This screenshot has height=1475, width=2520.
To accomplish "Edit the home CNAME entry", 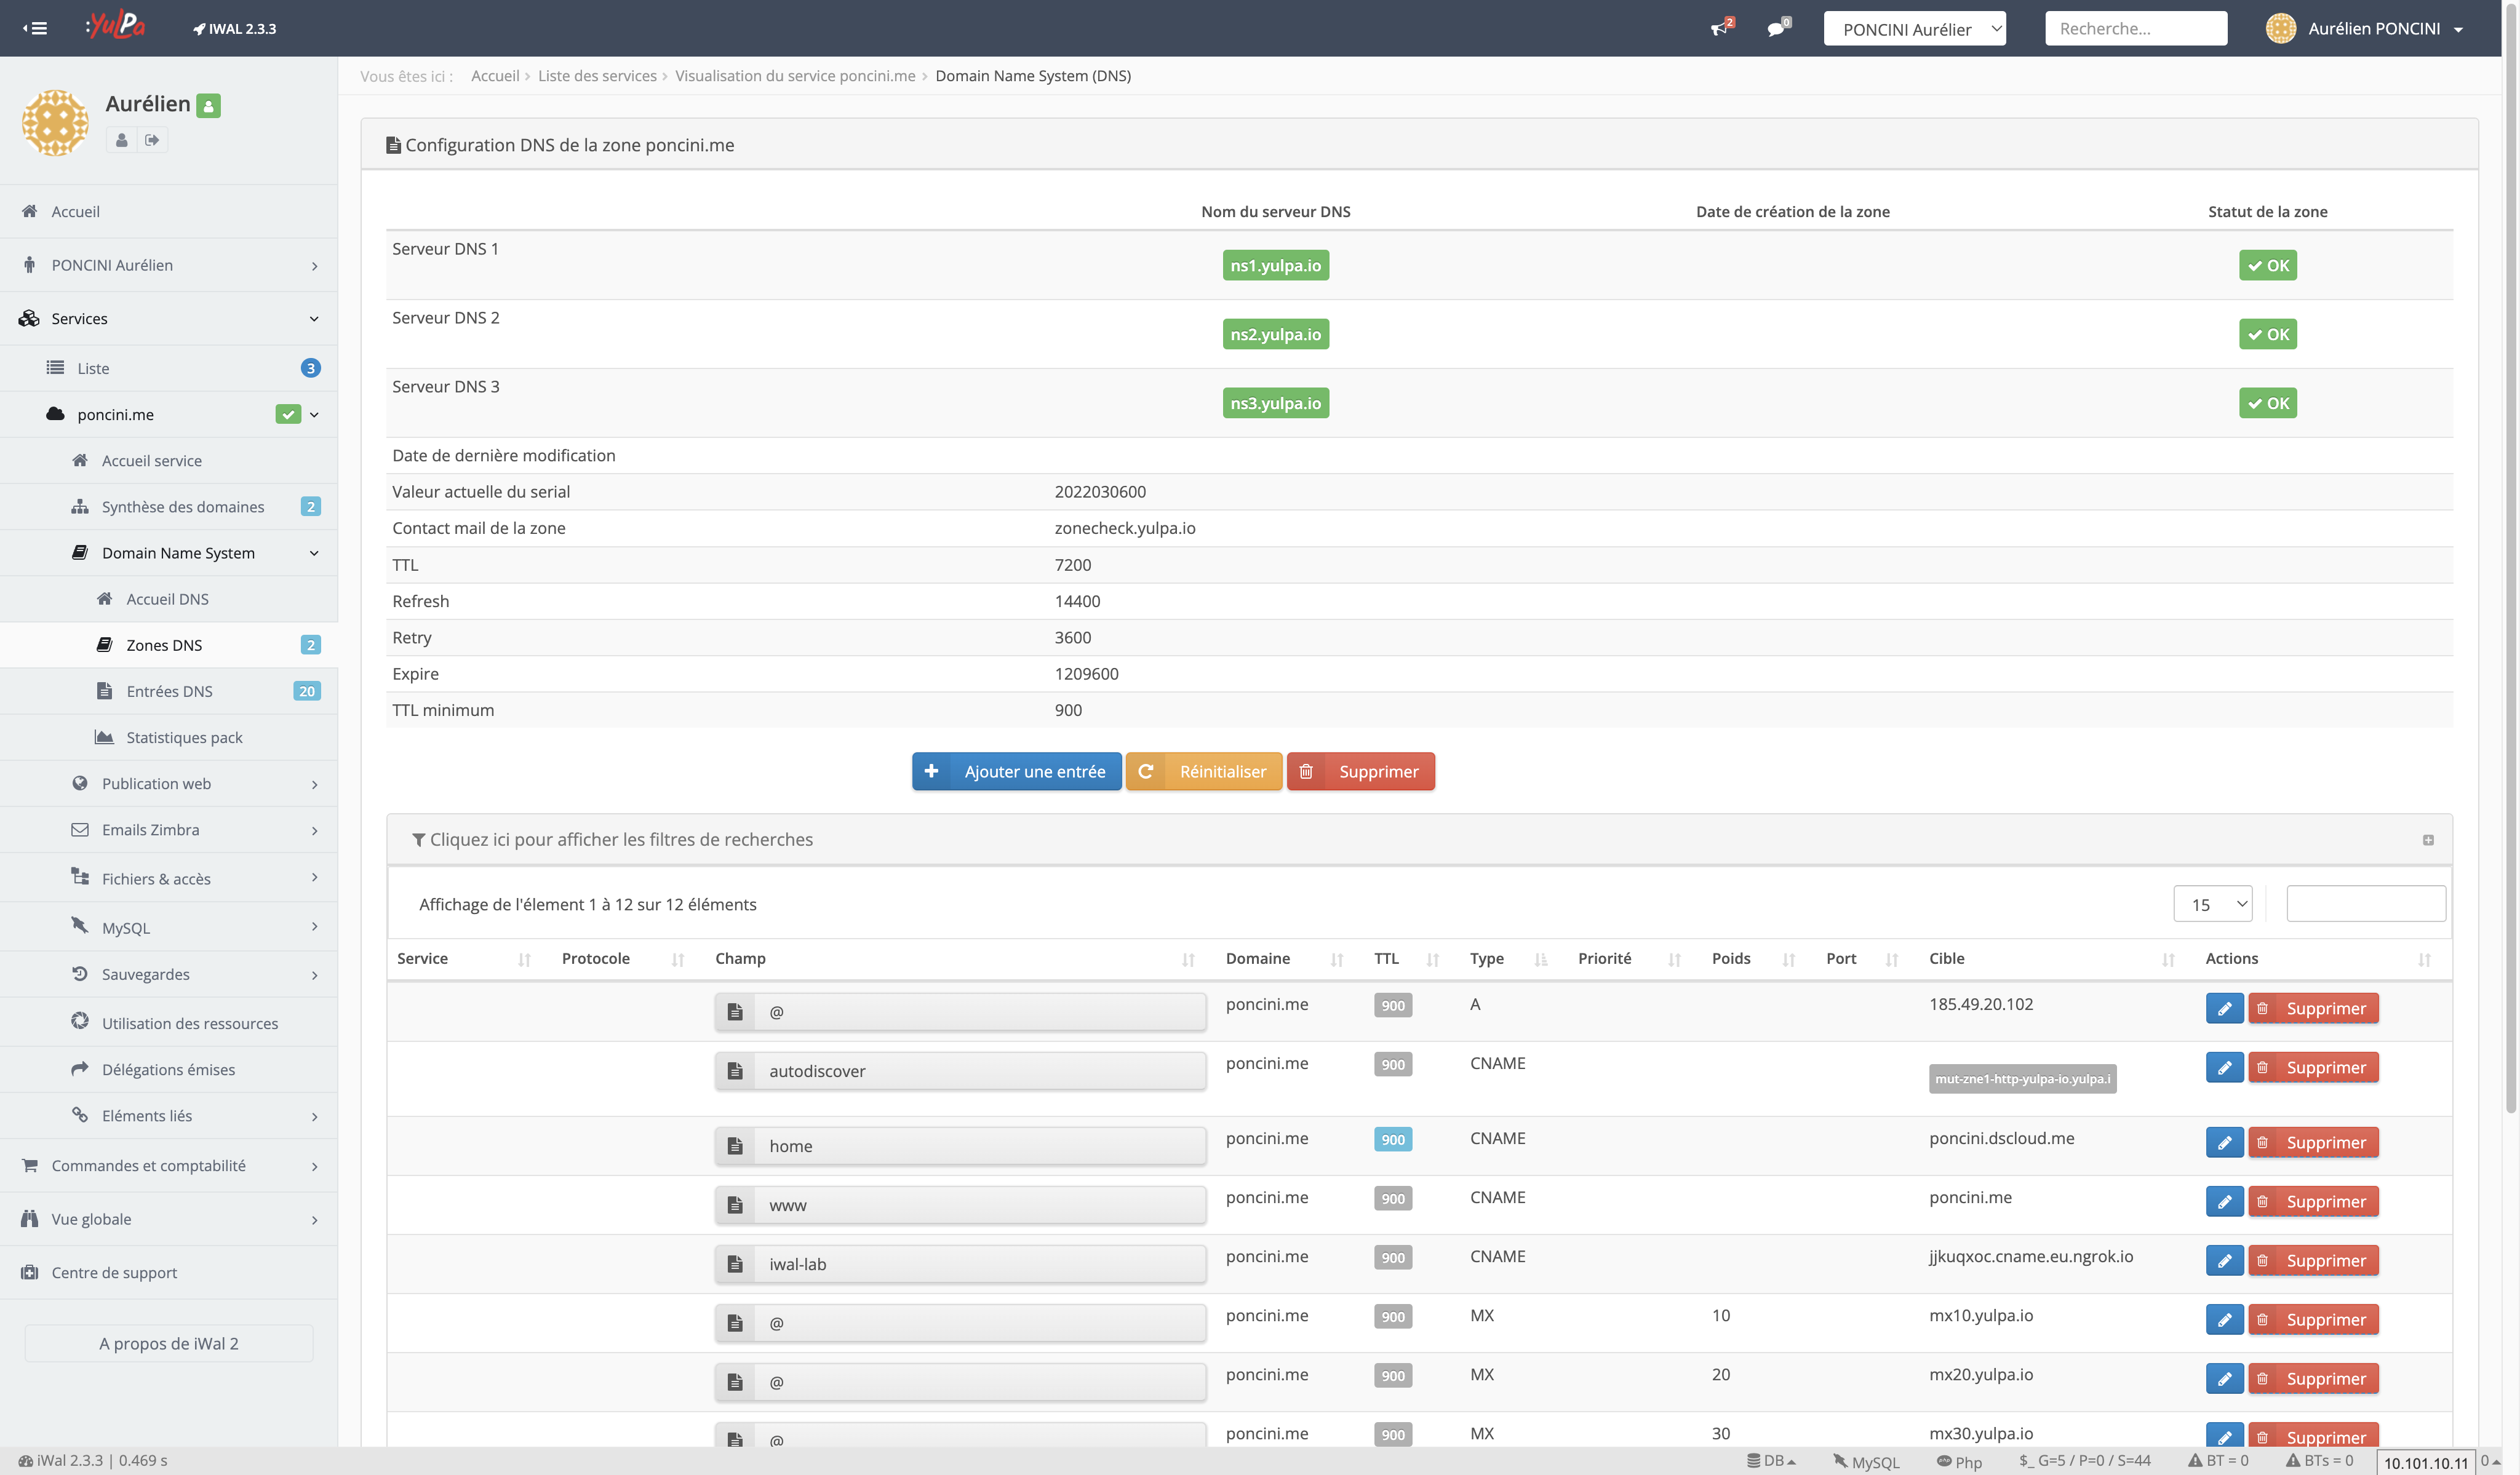I will [2224, 1142].
